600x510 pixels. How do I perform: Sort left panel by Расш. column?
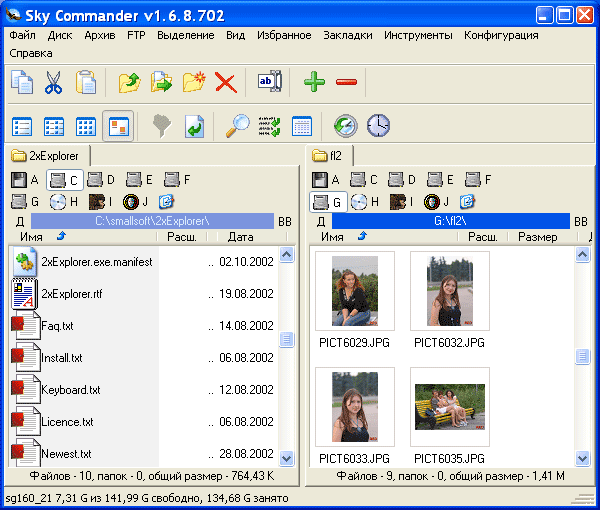pyautogui.click(x=182, y=237)
